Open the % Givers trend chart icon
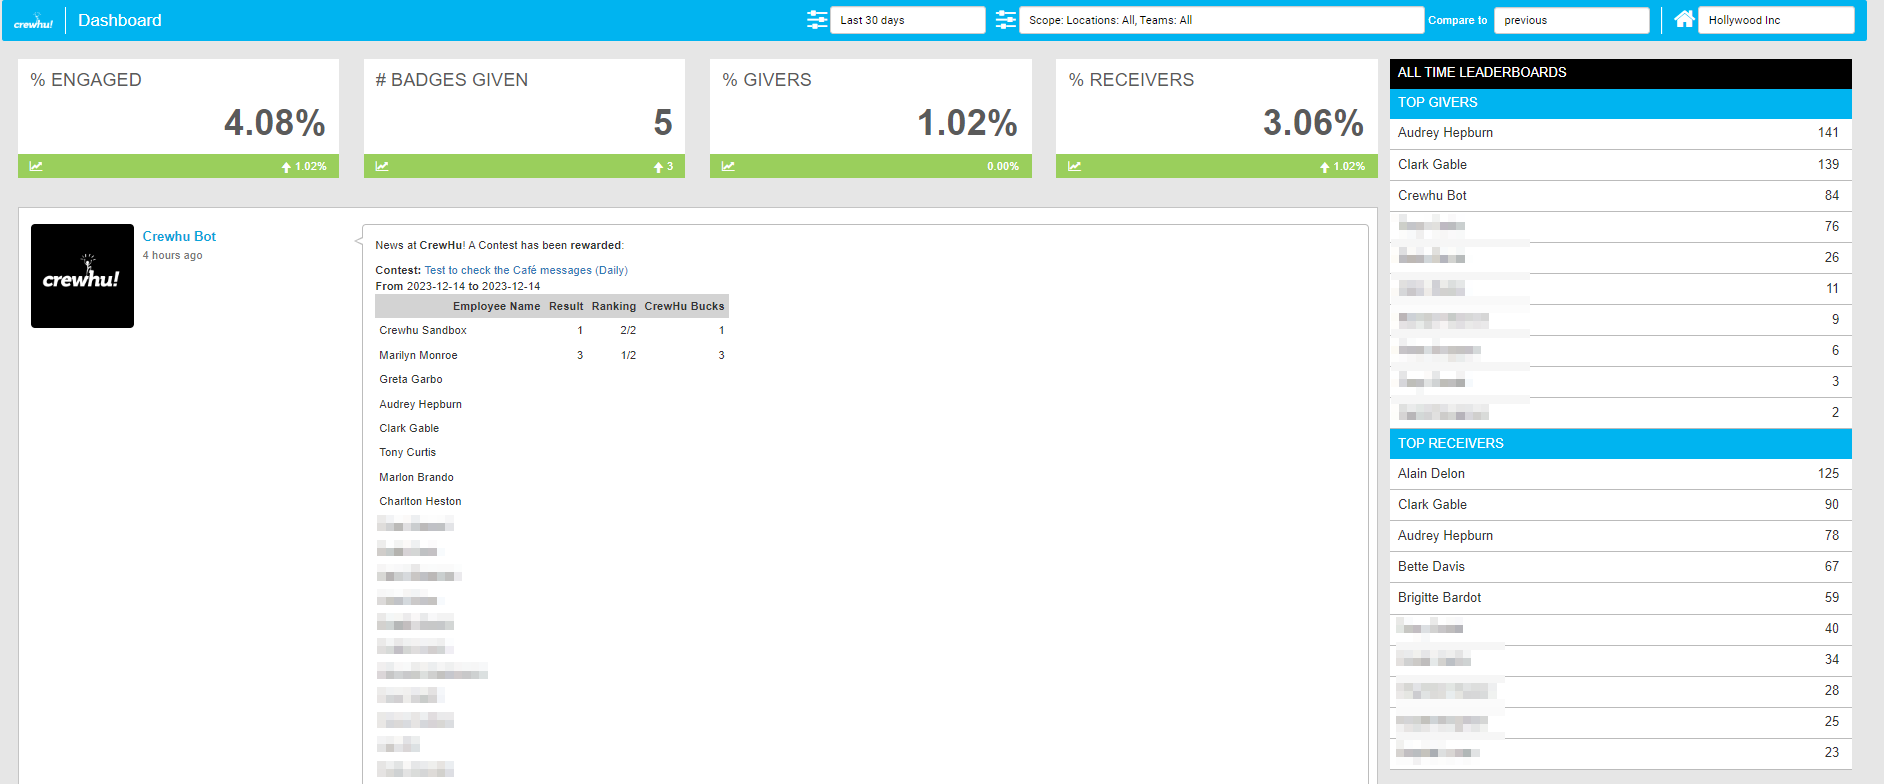1884x784 pixels. point(728,166)
